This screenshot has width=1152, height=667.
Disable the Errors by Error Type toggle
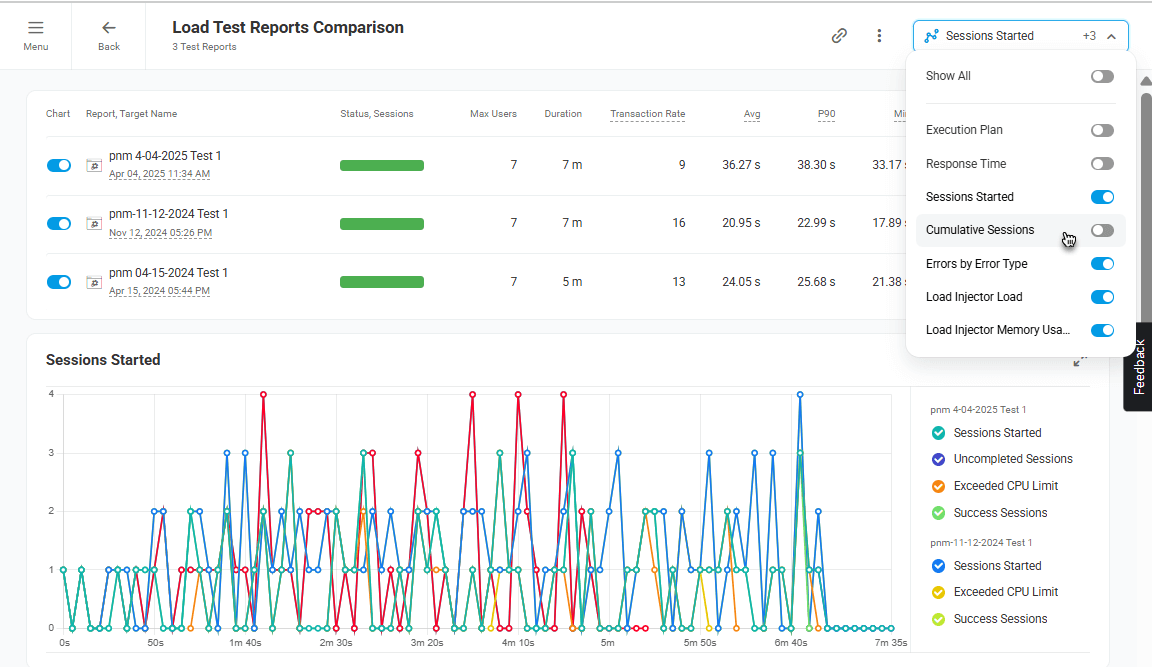tap(1102, 264)
